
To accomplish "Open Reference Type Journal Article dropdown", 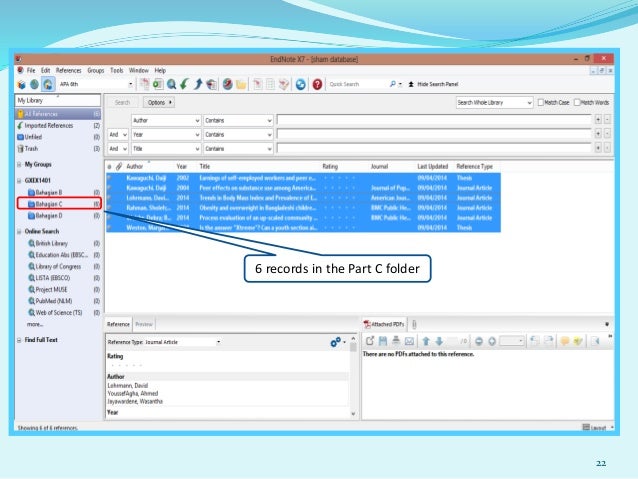I will pyautogui.click(x=218, y=342).
